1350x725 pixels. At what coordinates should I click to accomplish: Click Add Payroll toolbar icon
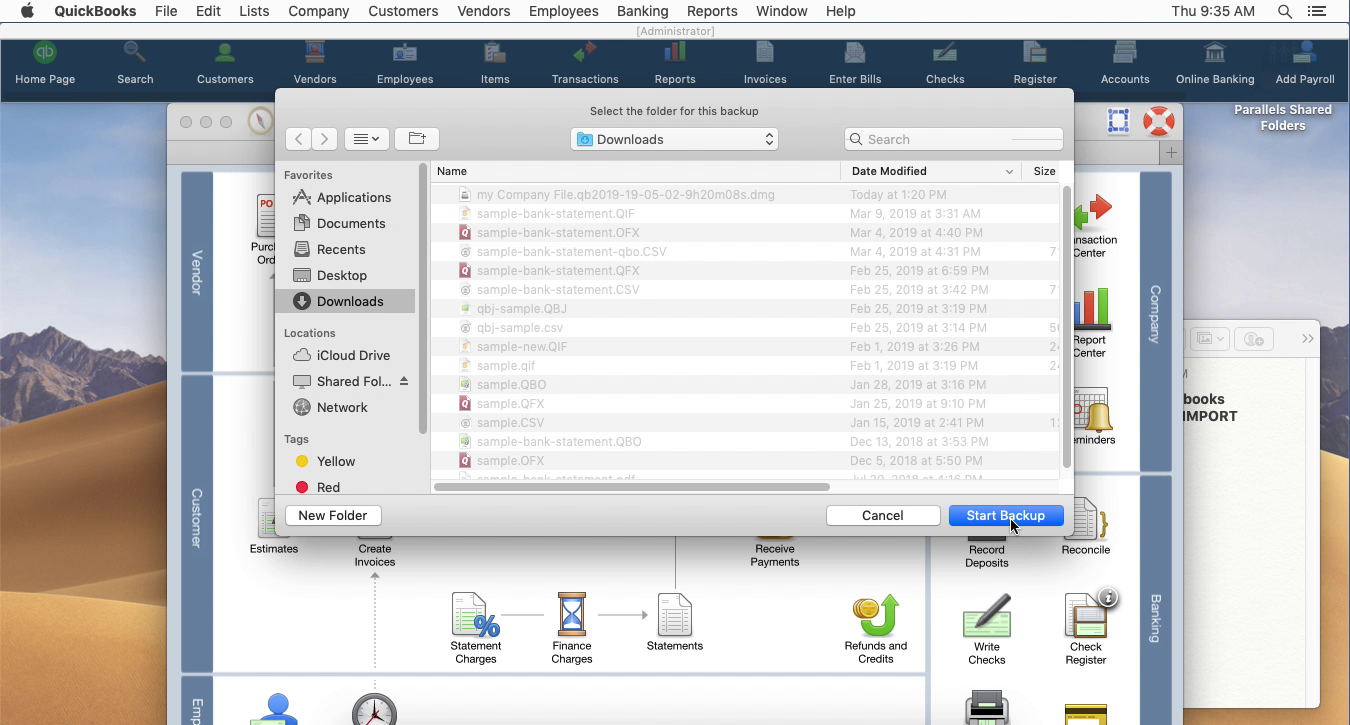coord(1305,63)
